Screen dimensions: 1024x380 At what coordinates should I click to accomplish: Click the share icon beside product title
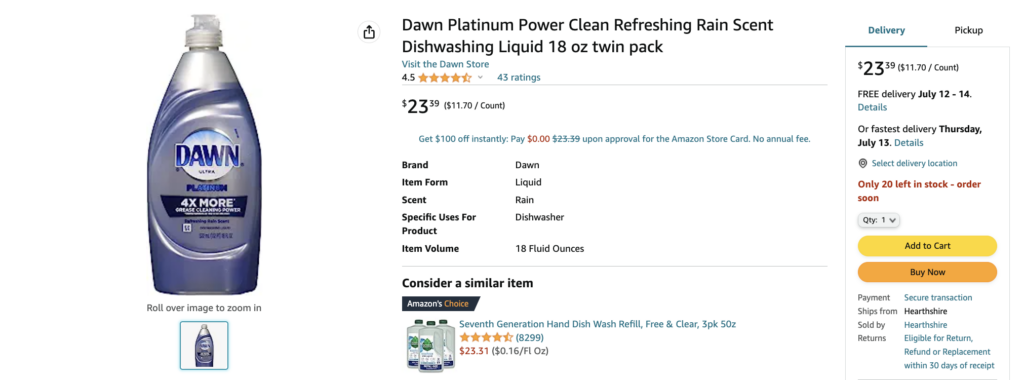[x=369, y=32]
